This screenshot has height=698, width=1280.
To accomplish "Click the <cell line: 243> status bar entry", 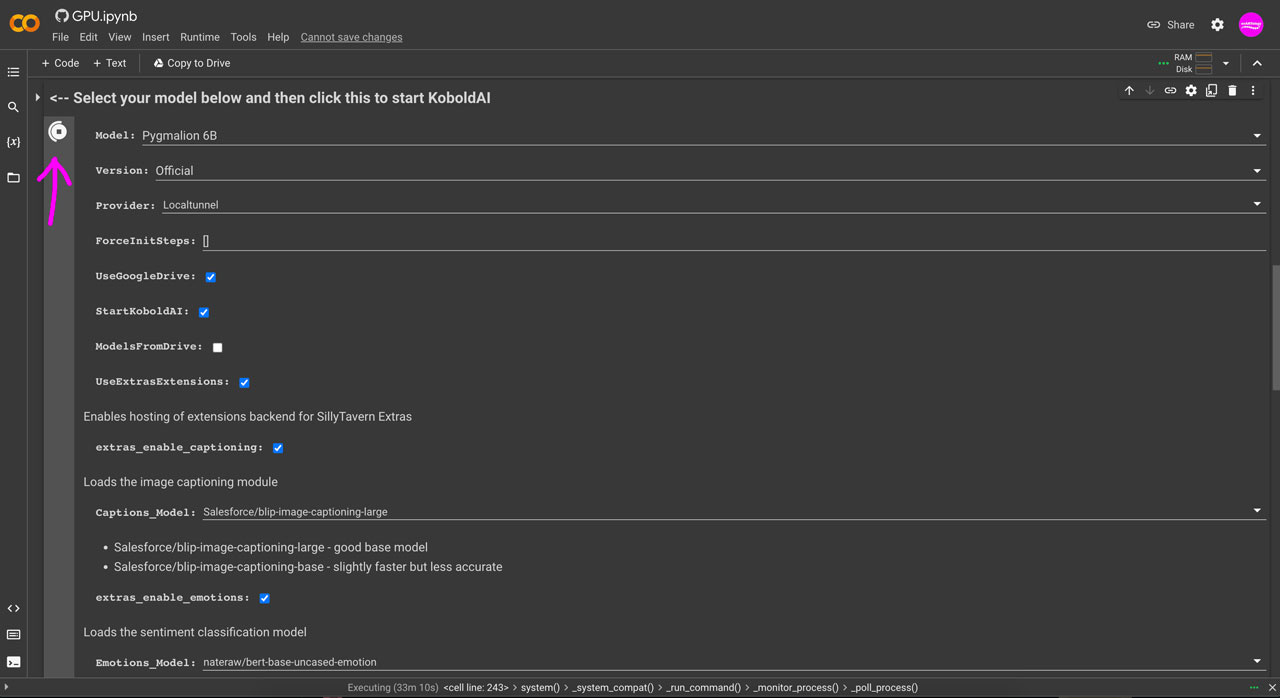I will point(477,688).
